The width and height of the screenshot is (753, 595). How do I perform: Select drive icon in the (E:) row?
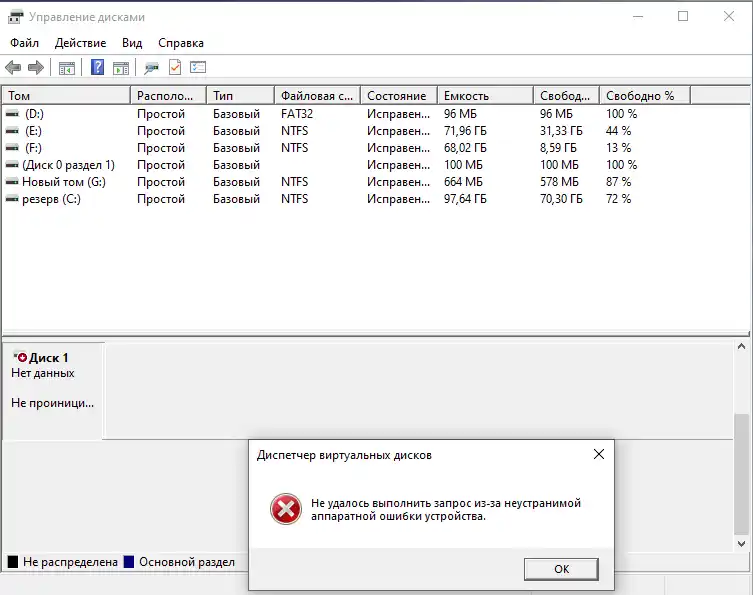pos(12,131)
